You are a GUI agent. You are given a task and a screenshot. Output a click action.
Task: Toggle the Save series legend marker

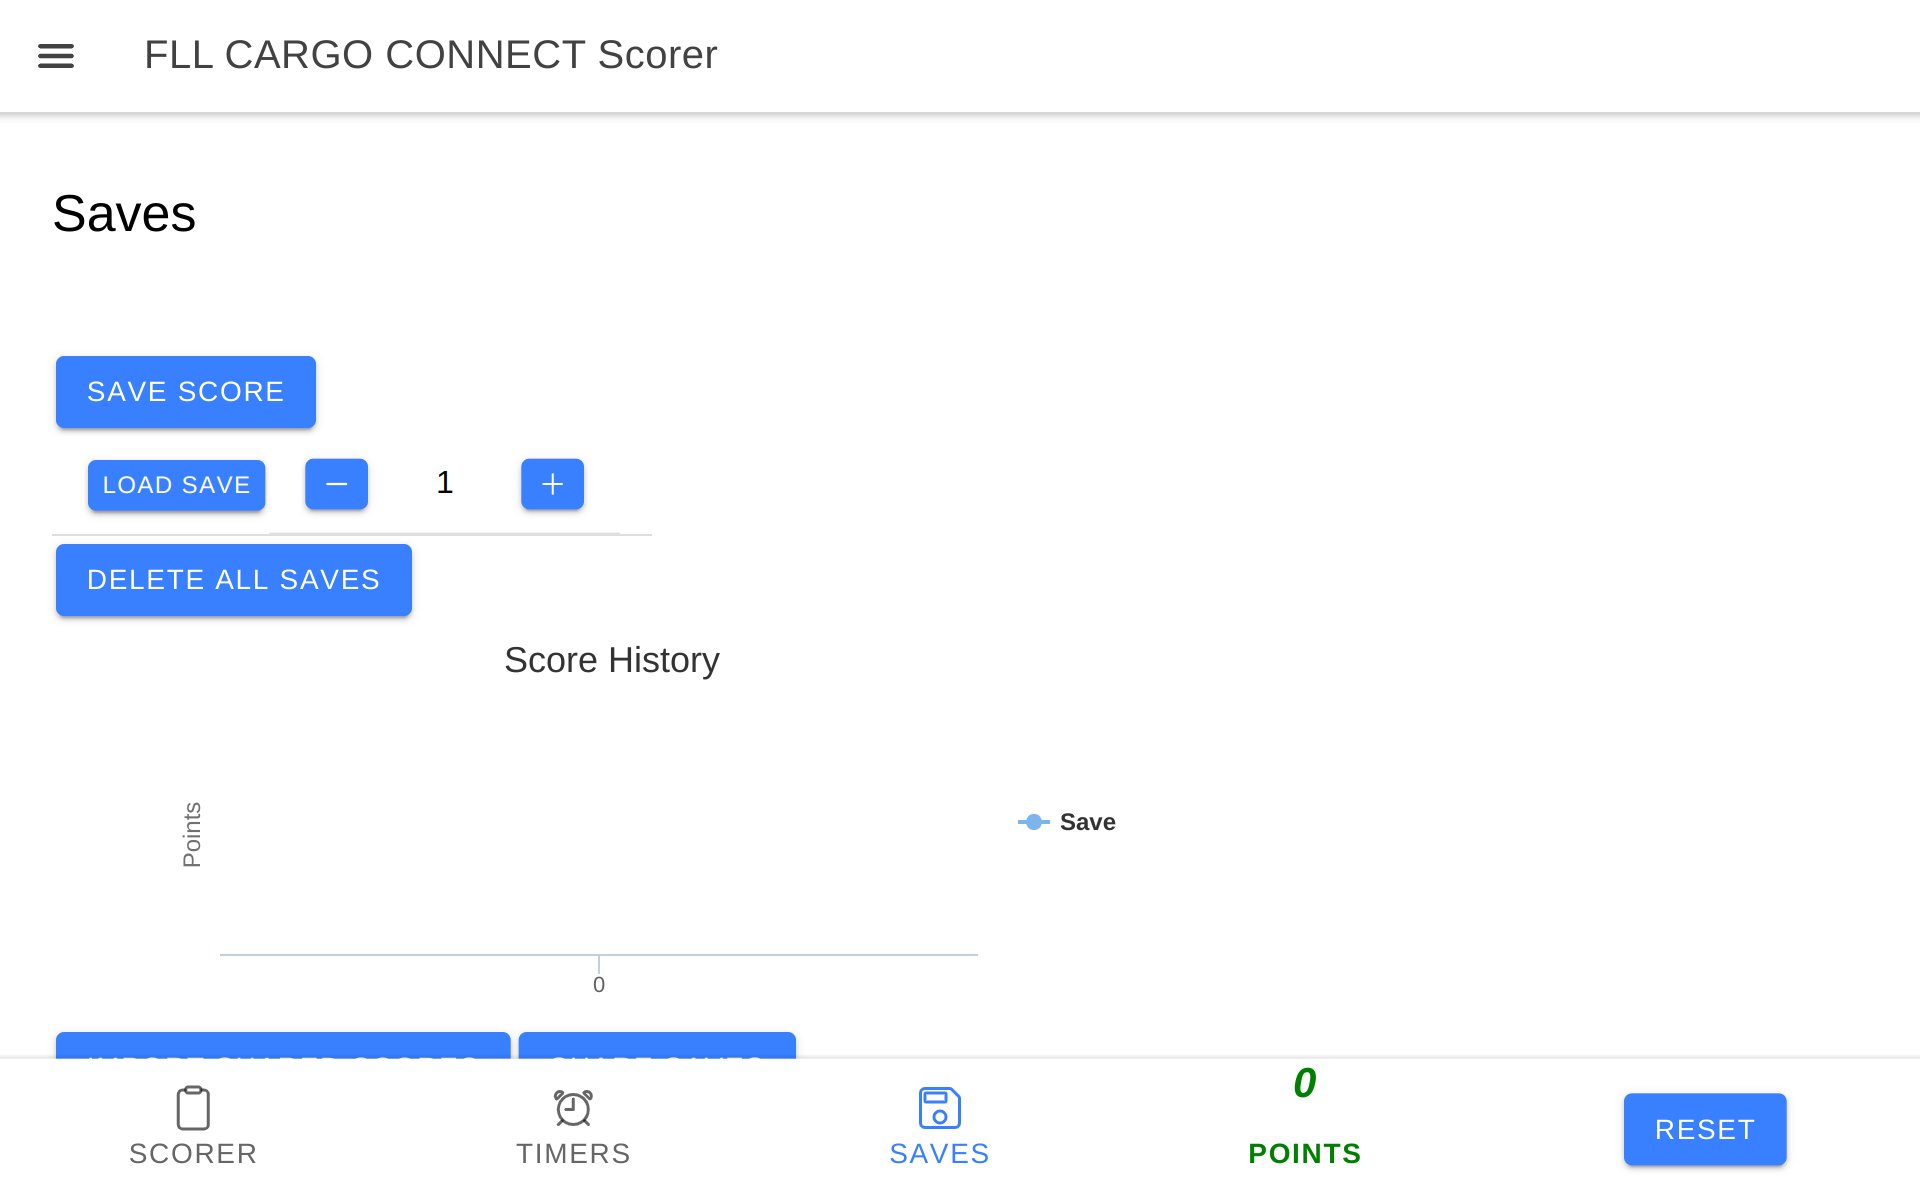point(1033,822)
